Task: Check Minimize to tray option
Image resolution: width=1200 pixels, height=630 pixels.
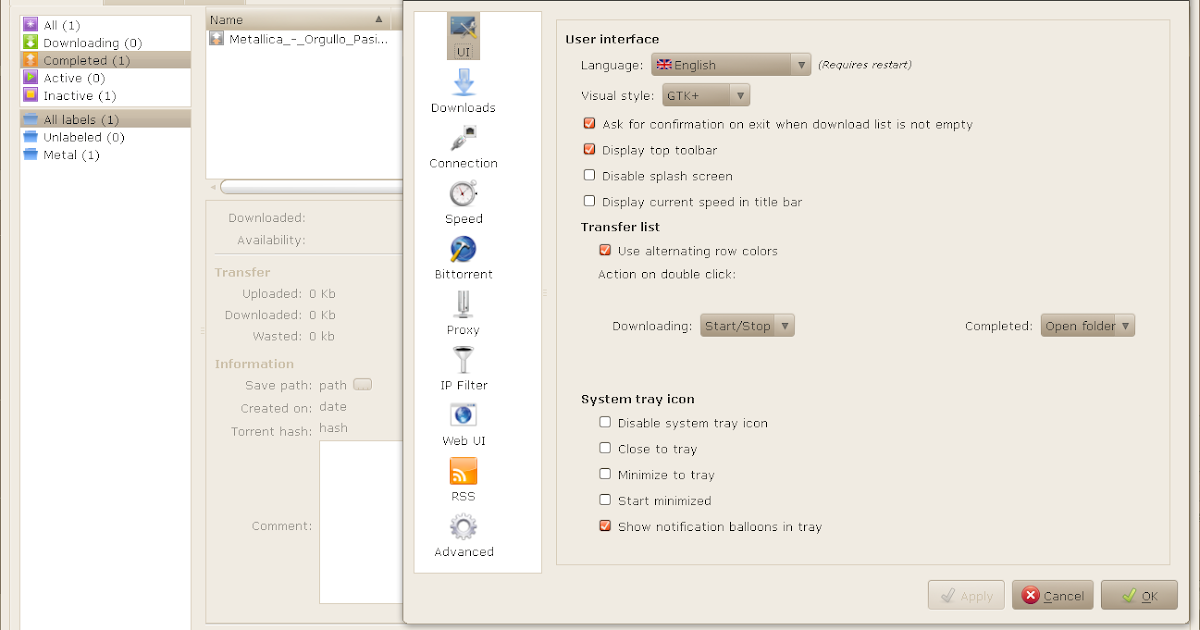Action: pos(605,474)
